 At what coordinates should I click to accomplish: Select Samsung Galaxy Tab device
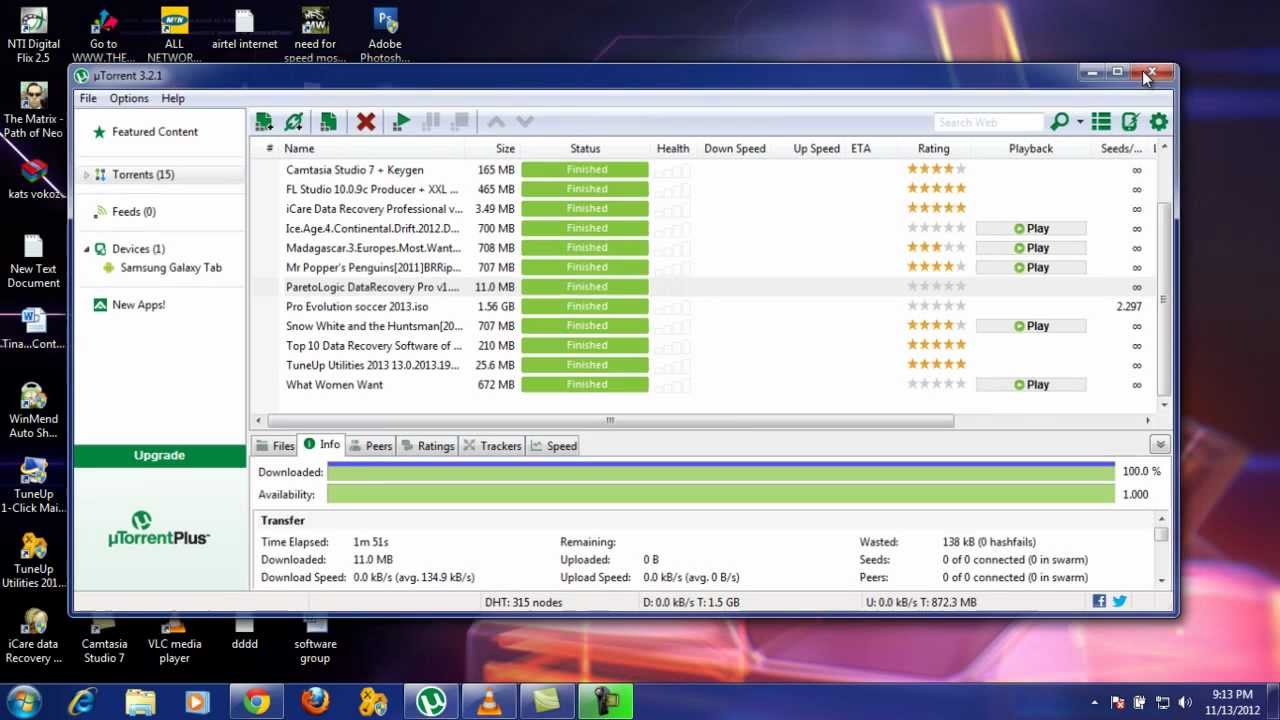point(171,268)
